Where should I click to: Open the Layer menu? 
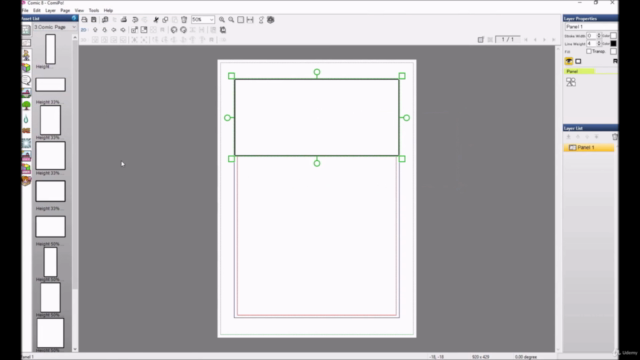click(50, 10)
